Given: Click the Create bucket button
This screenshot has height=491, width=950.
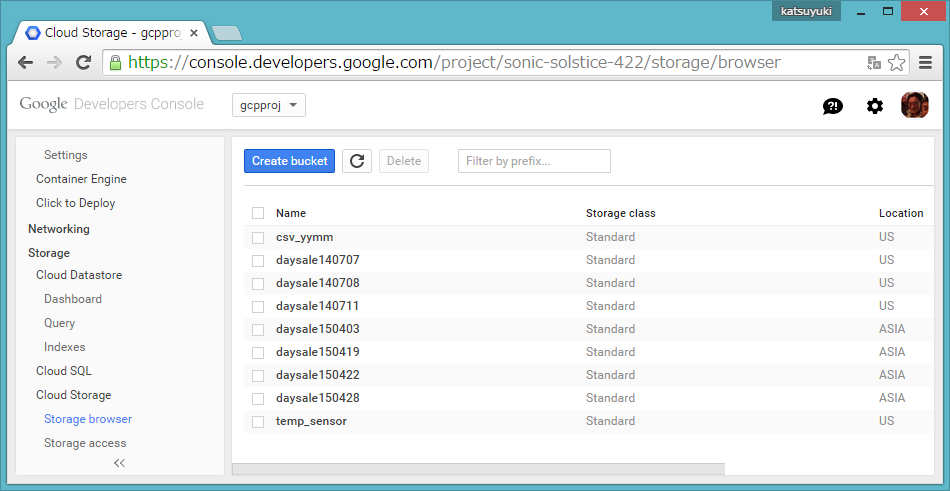Looking at the screenshot, I should click(x=290, y=161).
